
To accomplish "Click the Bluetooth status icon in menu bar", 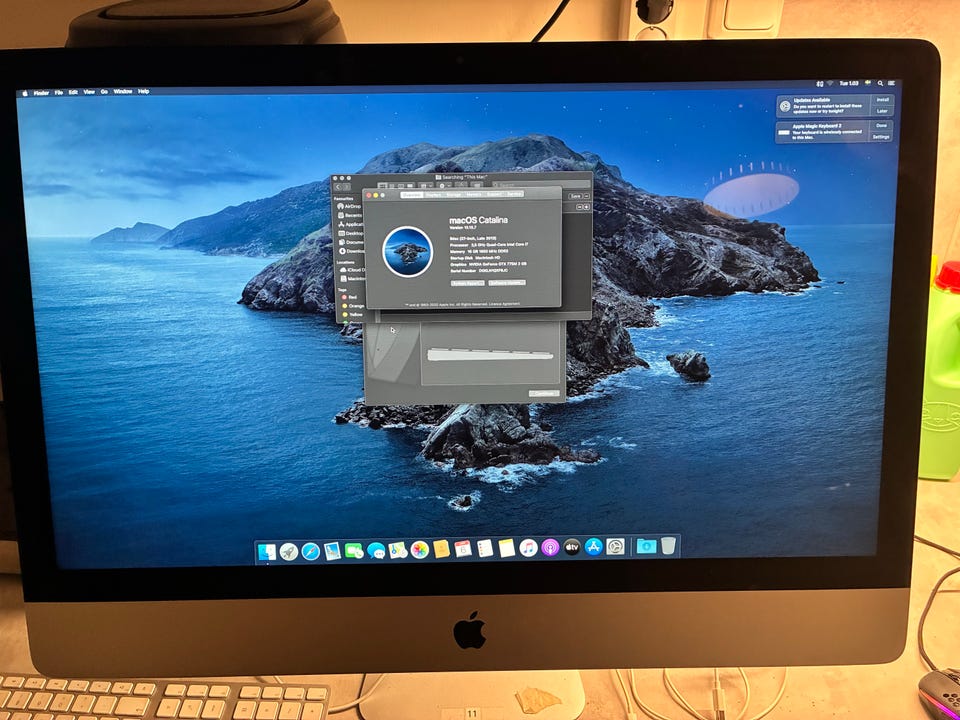I will (x=820, y=83).
